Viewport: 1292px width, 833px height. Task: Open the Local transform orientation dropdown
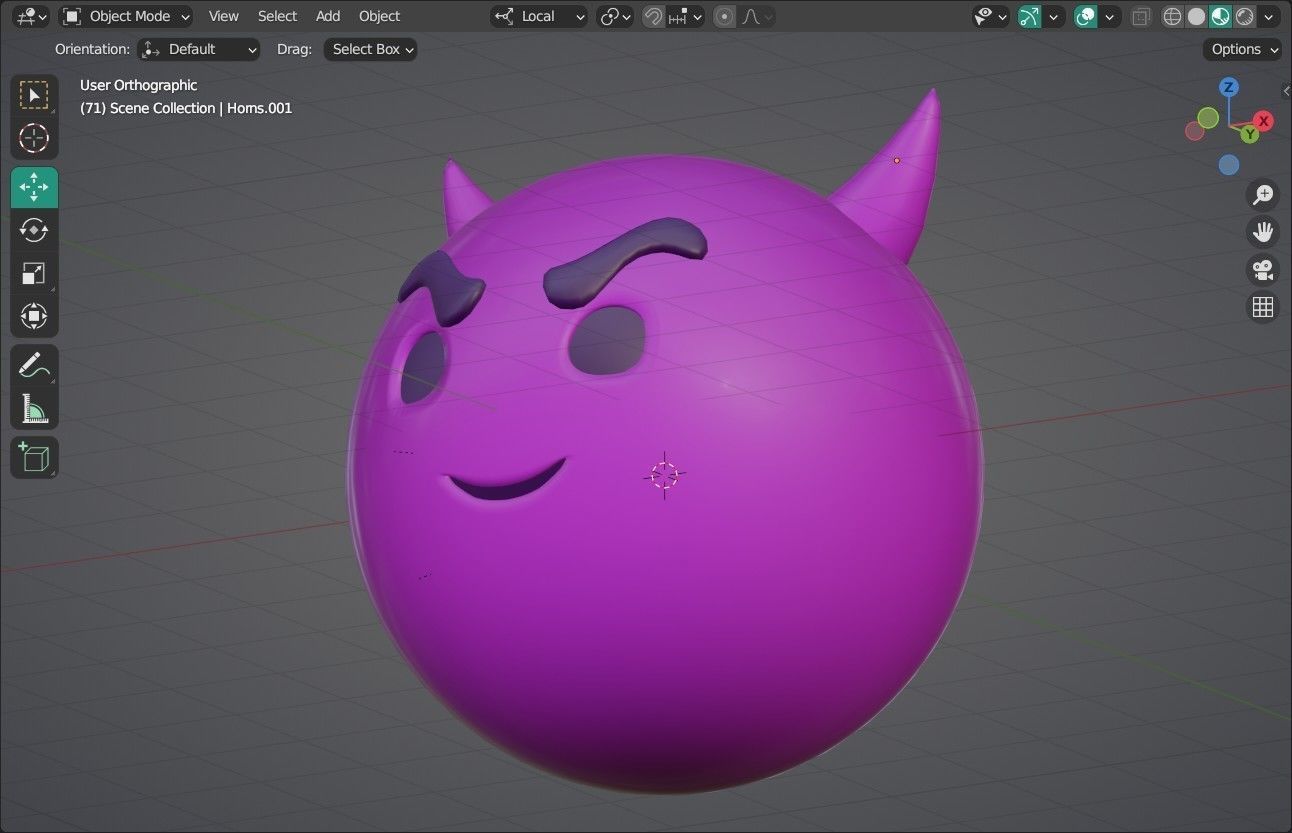pyautogui.click(x=539, y=16)
